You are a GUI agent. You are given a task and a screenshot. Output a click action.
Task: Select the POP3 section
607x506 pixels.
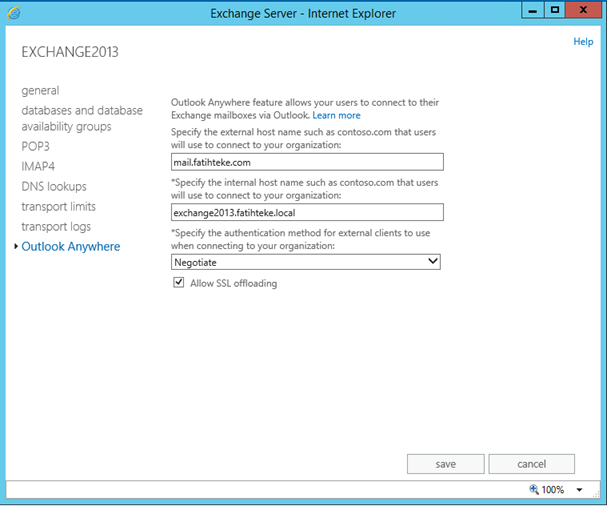pos(36,146)
